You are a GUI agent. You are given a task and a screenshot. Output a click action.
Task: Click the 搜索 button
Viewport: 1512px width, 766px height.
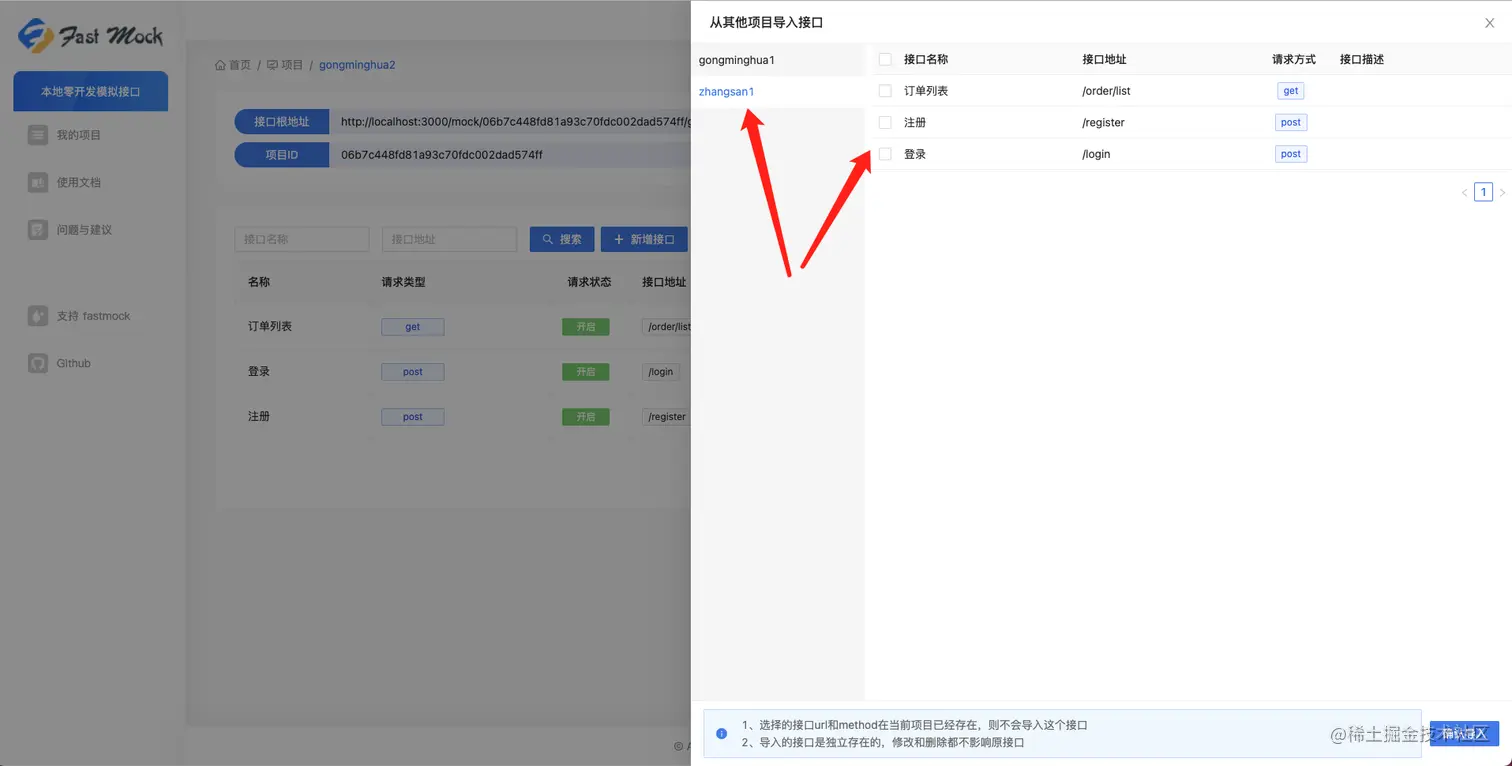pos(562,239)
